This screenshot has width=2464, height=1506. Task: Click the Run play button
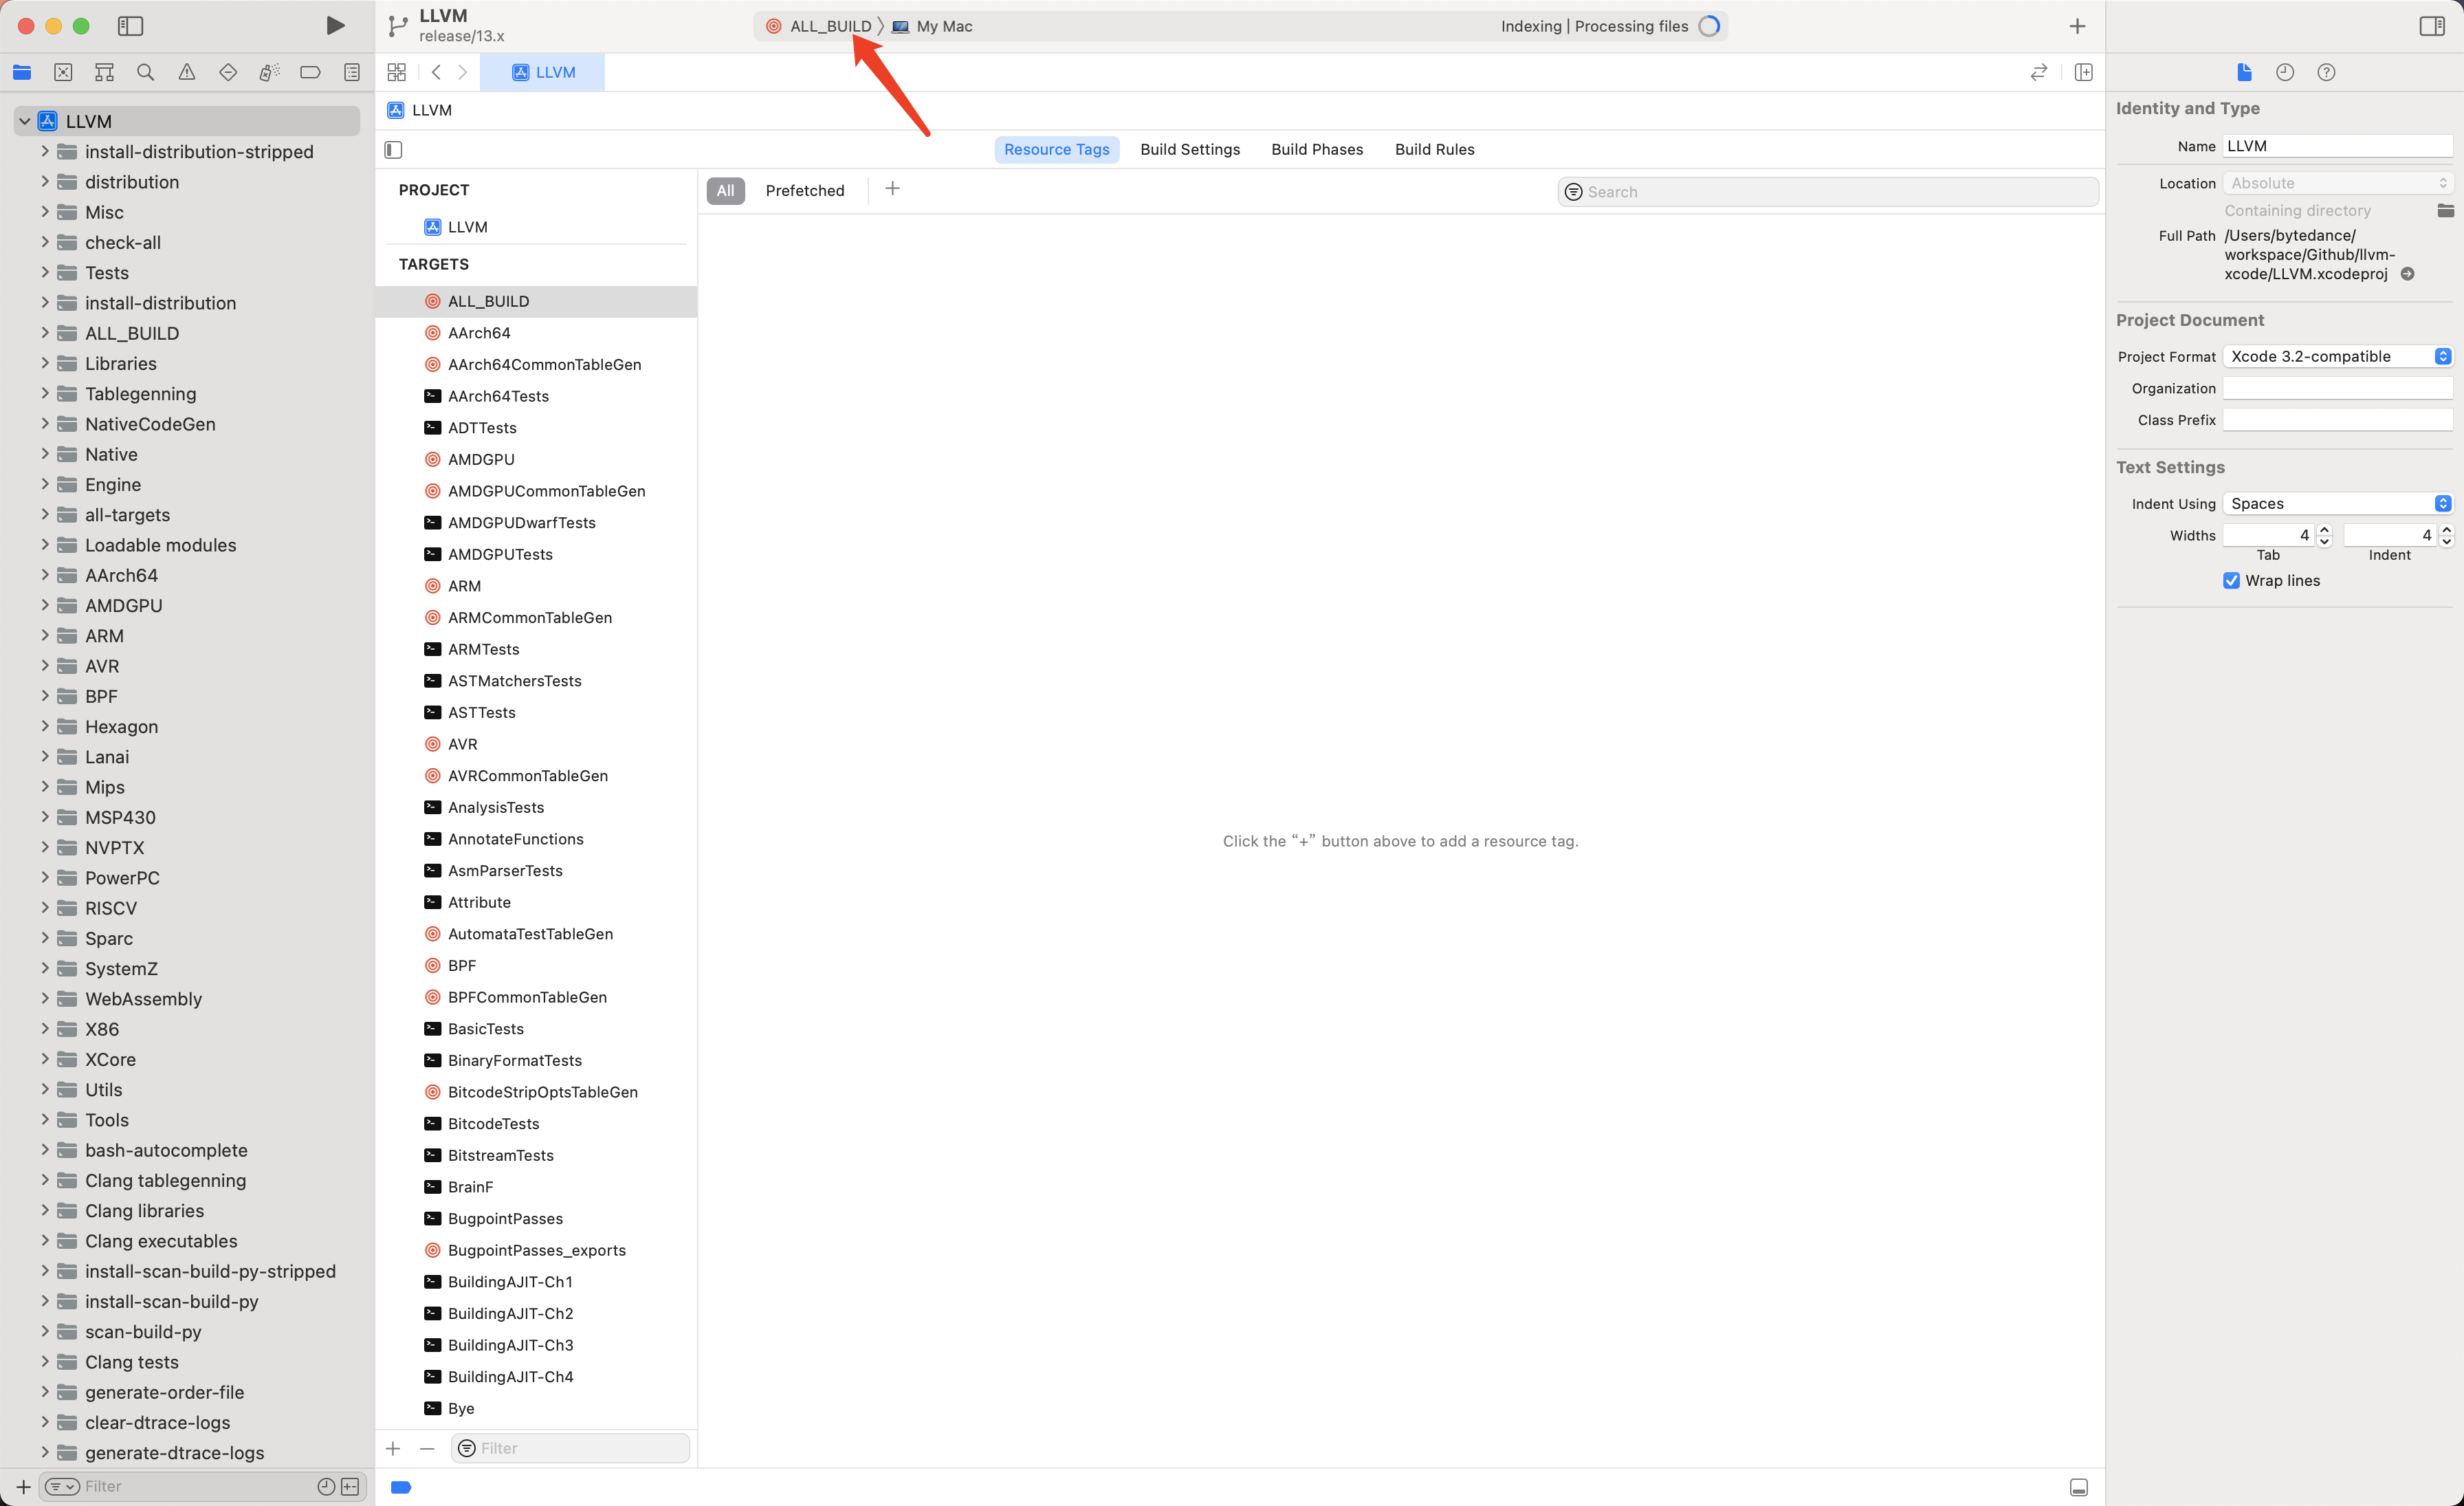click(335, 26)
